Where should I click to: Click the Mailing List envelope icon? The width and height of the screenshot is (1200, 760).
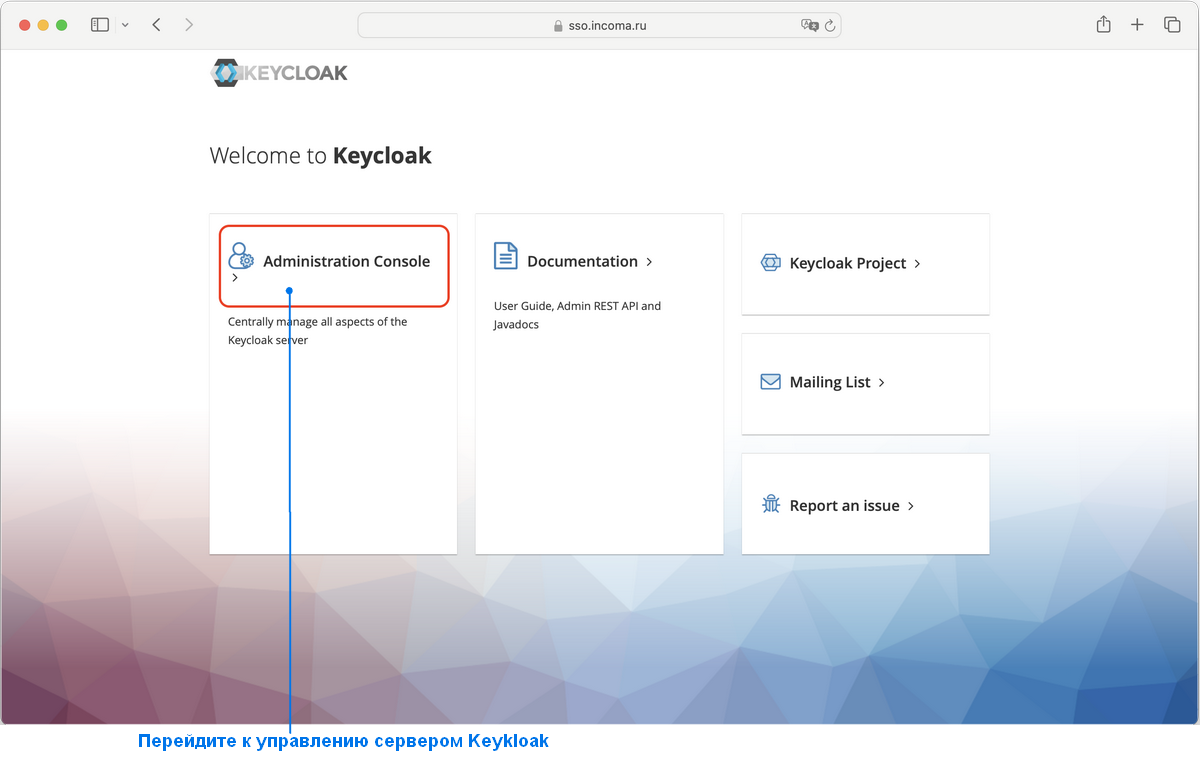(x=770, y=381)
